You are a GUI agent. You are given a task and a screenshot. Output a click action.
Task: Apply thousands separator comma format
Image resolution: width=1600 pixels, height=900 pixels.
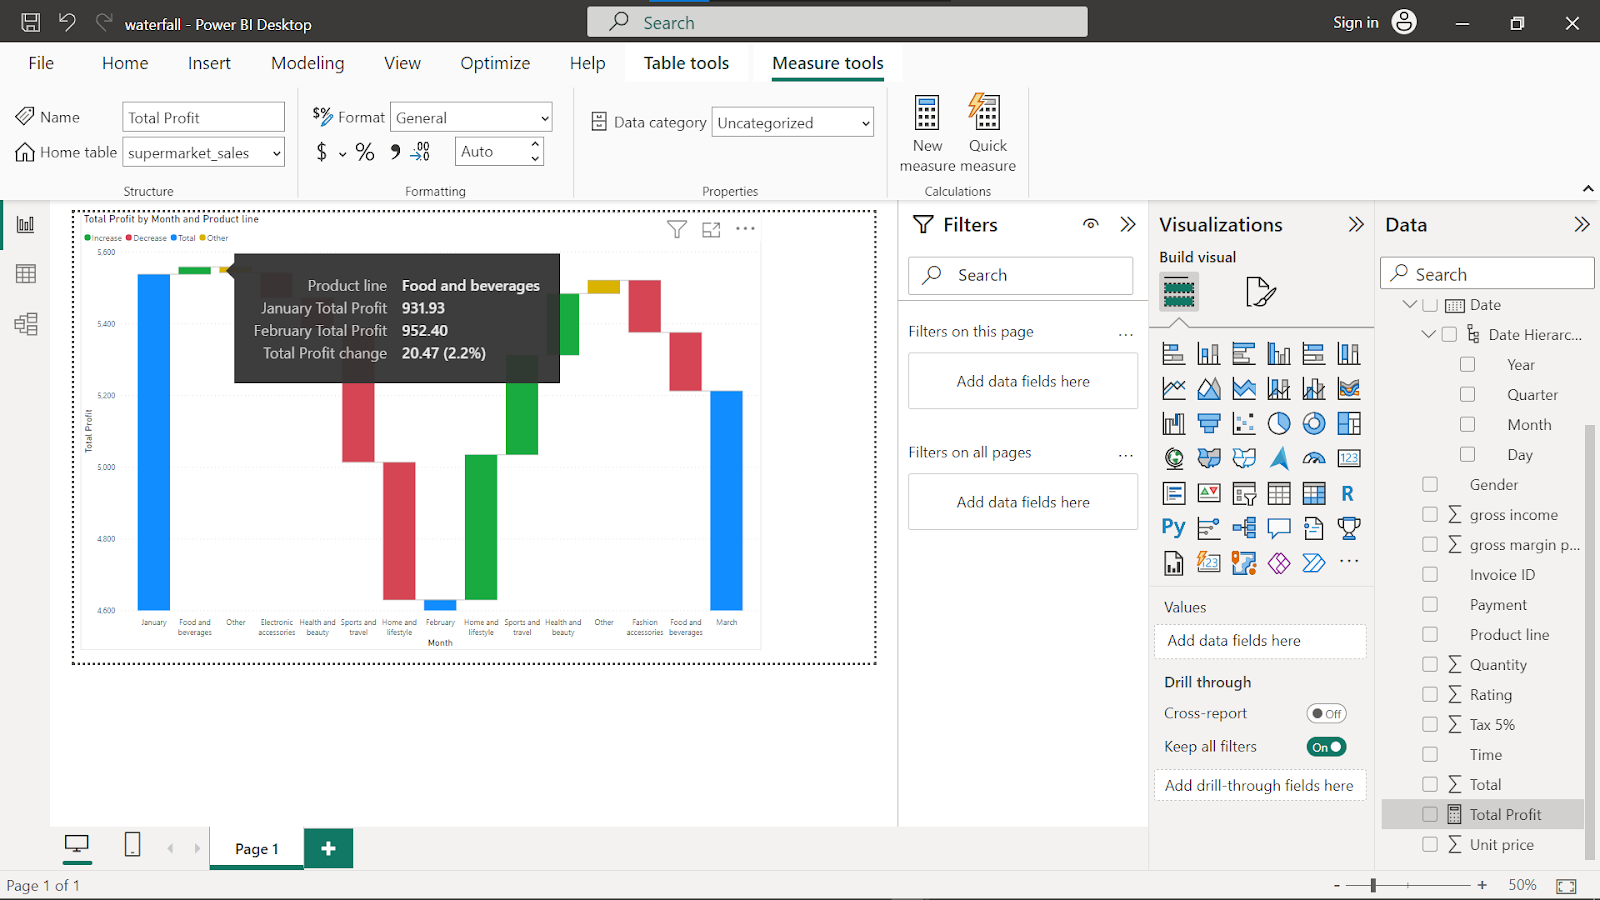395,151
